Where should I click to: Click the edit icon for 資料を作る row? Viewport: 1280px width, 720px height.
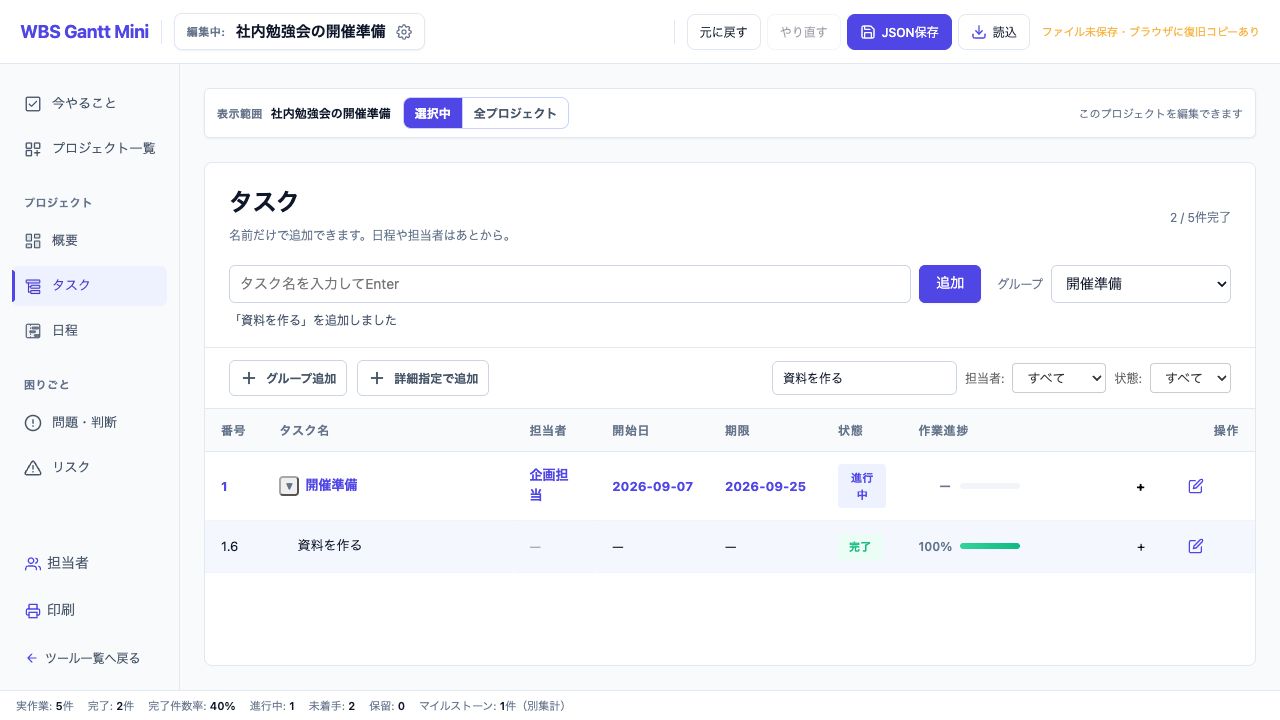coord(1195,546)
